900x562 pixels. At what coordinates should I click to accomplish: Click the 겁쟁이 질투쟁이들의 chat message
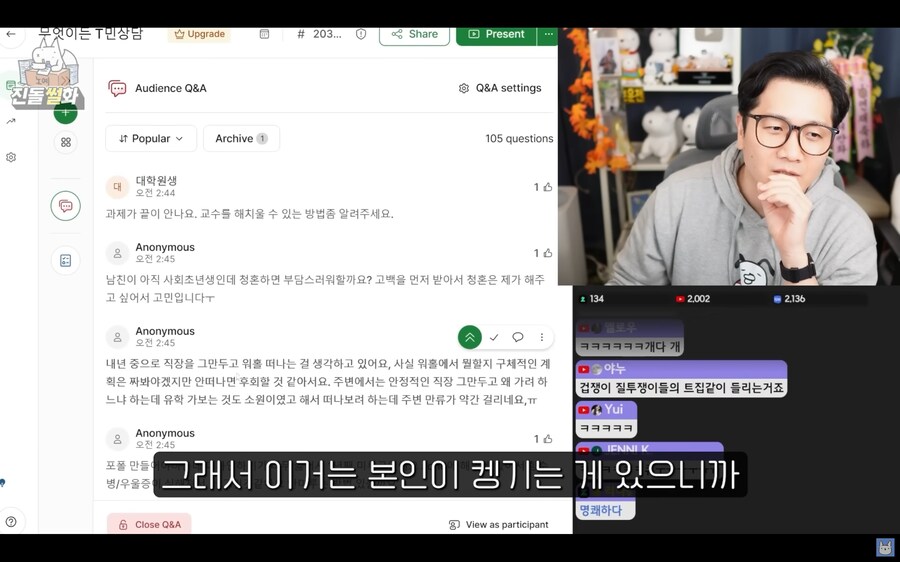[x=681, y=387]
